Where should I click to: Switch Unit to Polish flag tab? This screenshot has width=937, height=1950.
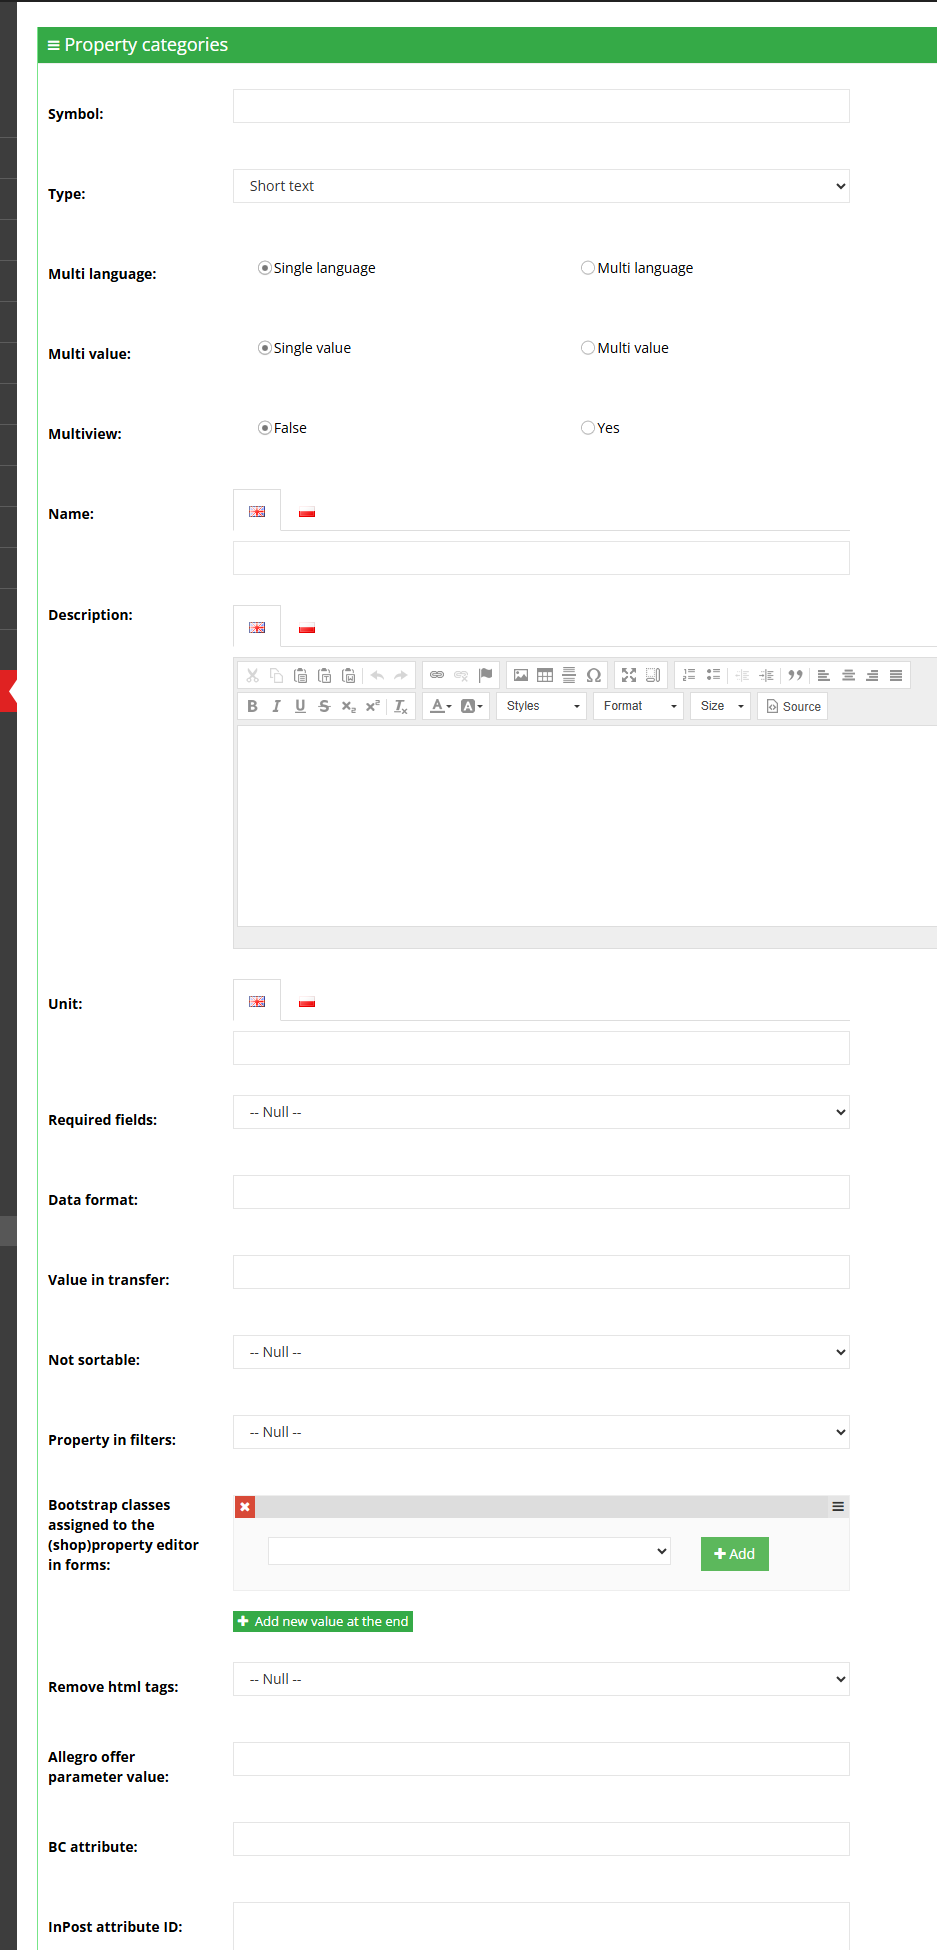307,1002
